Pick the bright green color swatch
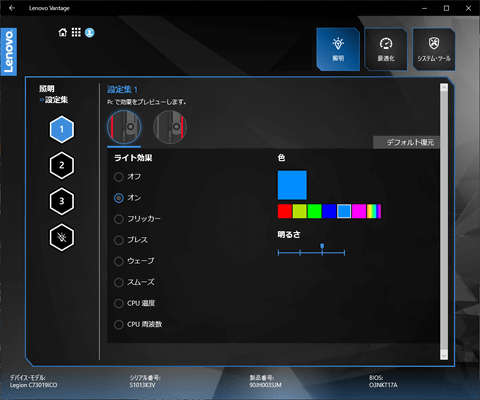This screenshot has width=480, height=400. (314, 211)
